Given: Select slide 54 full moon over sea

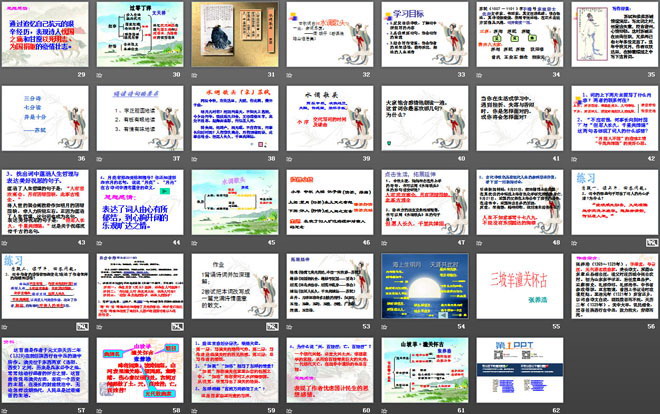Looking at the screenshot, I should click(x=425, y=286).
